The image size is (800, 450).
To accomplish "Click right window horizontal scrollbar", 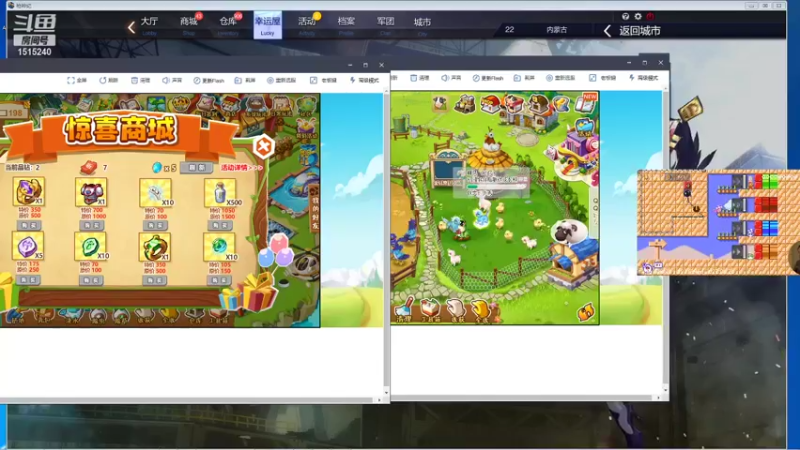I will point(526,397).
